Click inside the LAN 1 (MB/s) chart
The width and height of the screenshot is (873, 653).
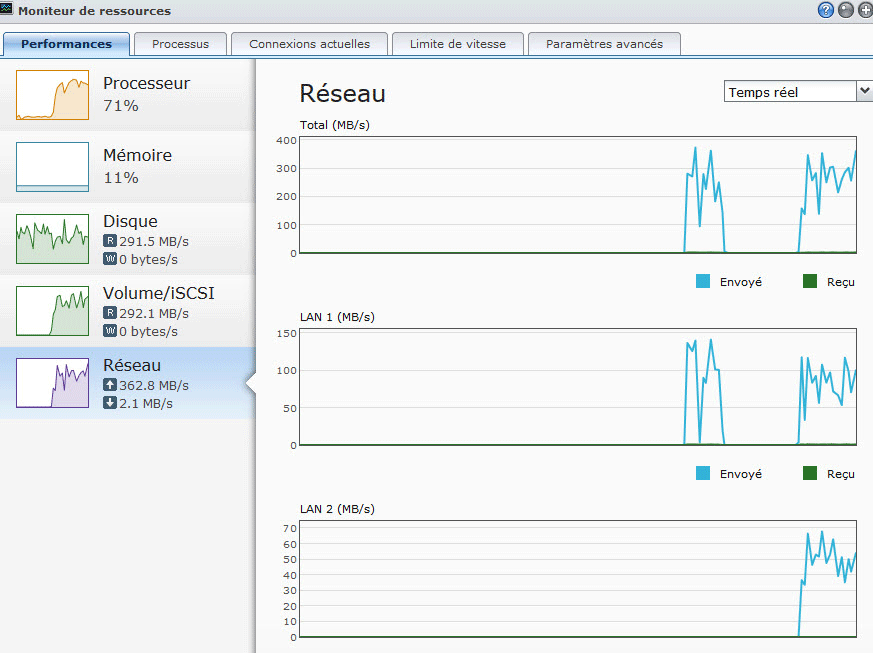578,387
